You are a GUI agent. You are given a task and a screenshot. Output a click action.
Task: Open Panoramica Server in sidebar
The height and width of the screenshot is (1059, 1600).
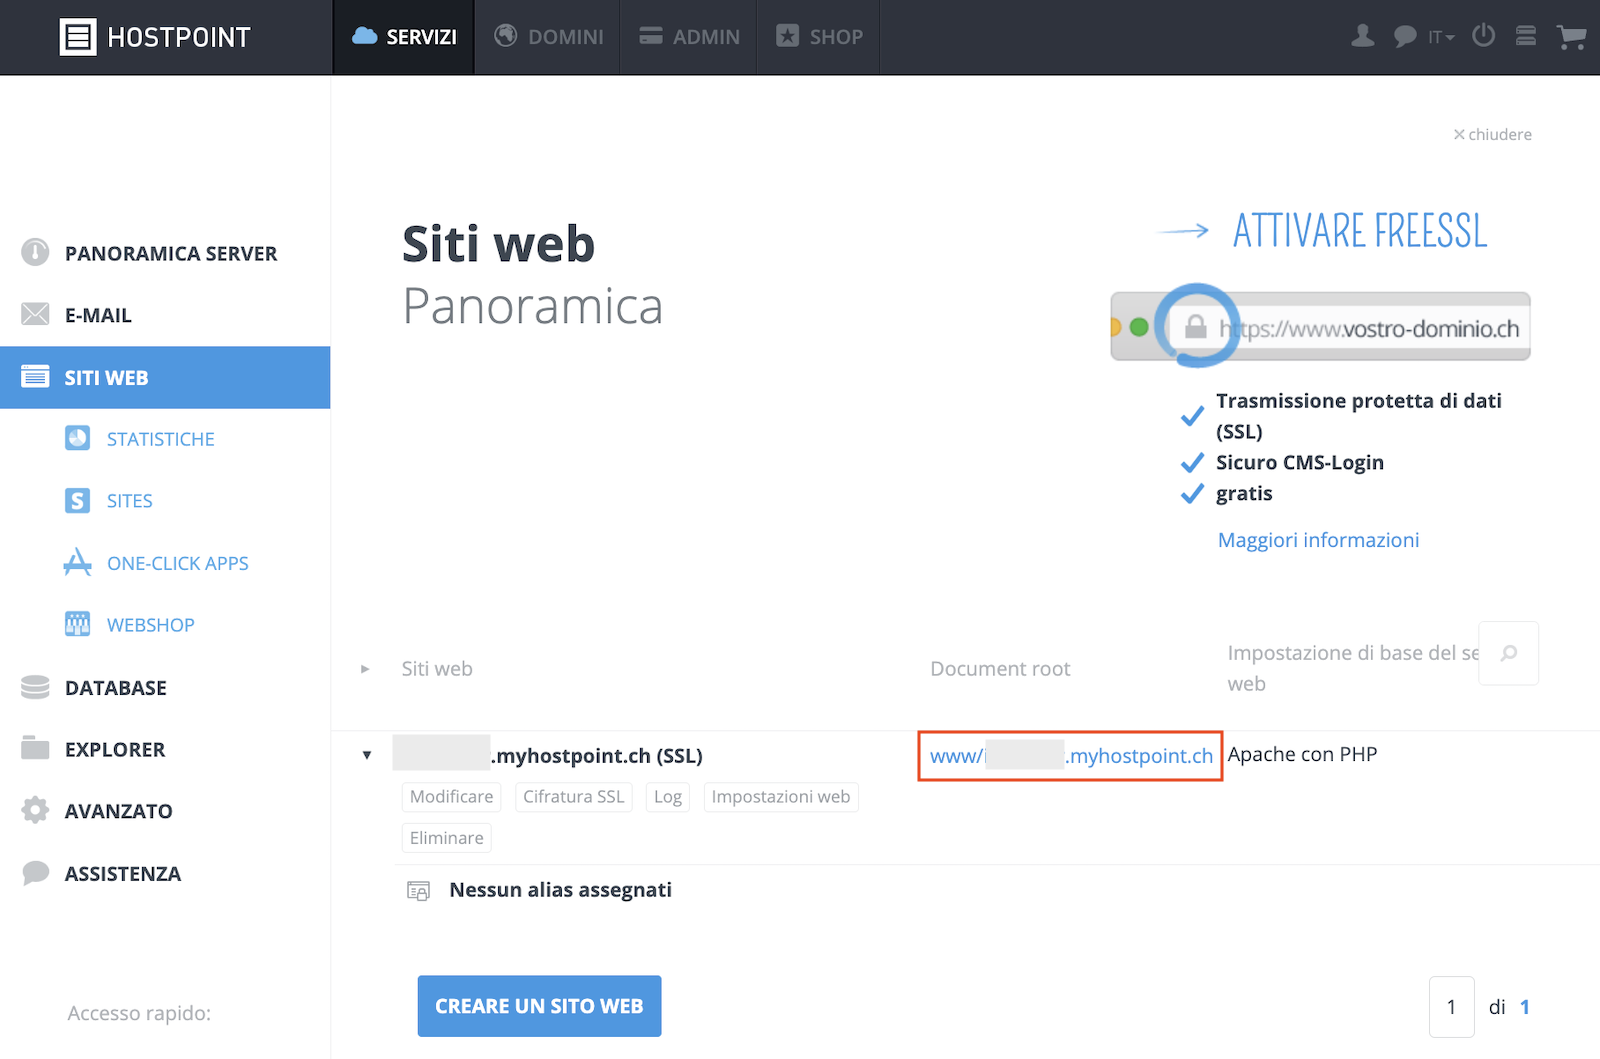(x=165, y=253)
